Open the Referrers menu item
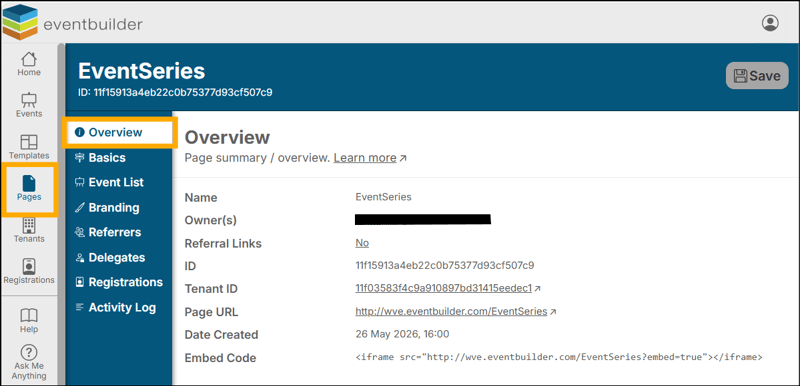This screenshot has height=386, width=800. pos(108,232)
